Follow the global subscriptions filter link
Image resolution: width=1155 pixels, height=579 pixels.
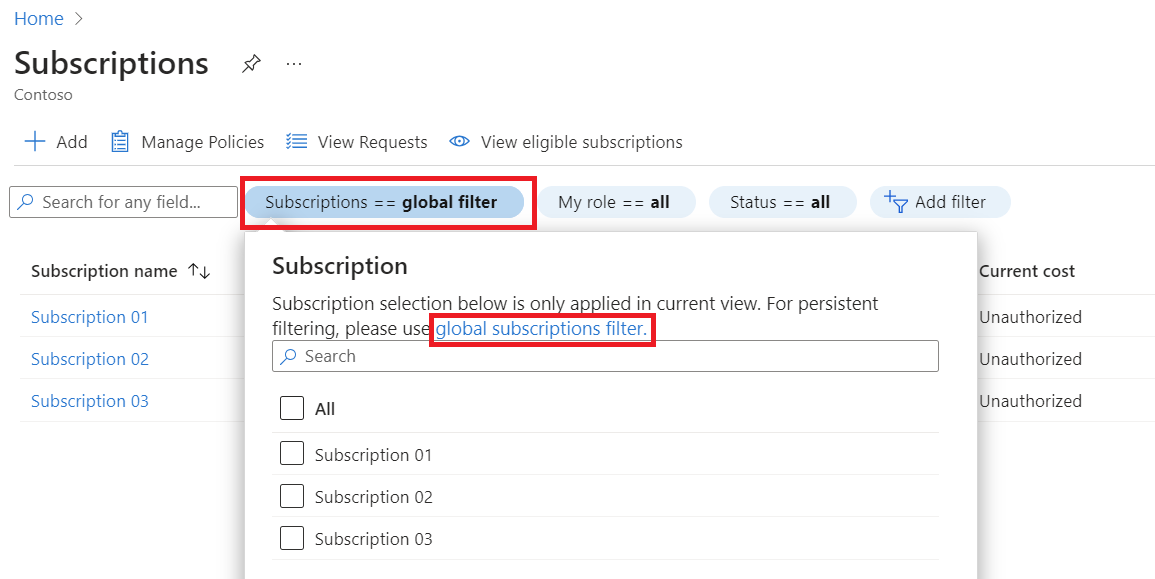click(x=541, y=328)
